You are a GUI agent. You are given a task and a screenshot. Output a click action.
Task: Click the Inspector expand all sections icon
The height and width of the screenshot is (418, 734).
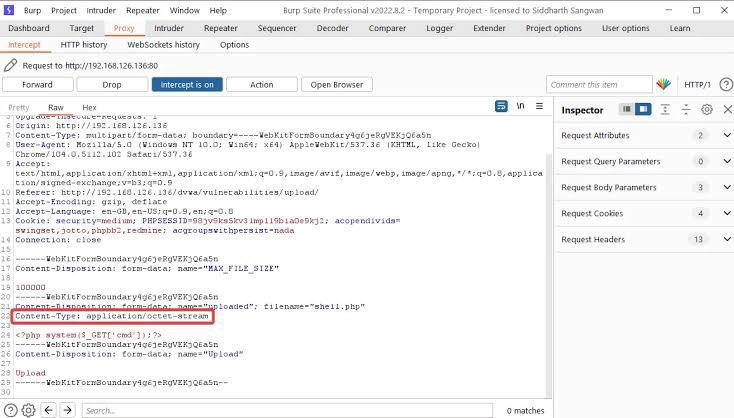pos(665,110)
